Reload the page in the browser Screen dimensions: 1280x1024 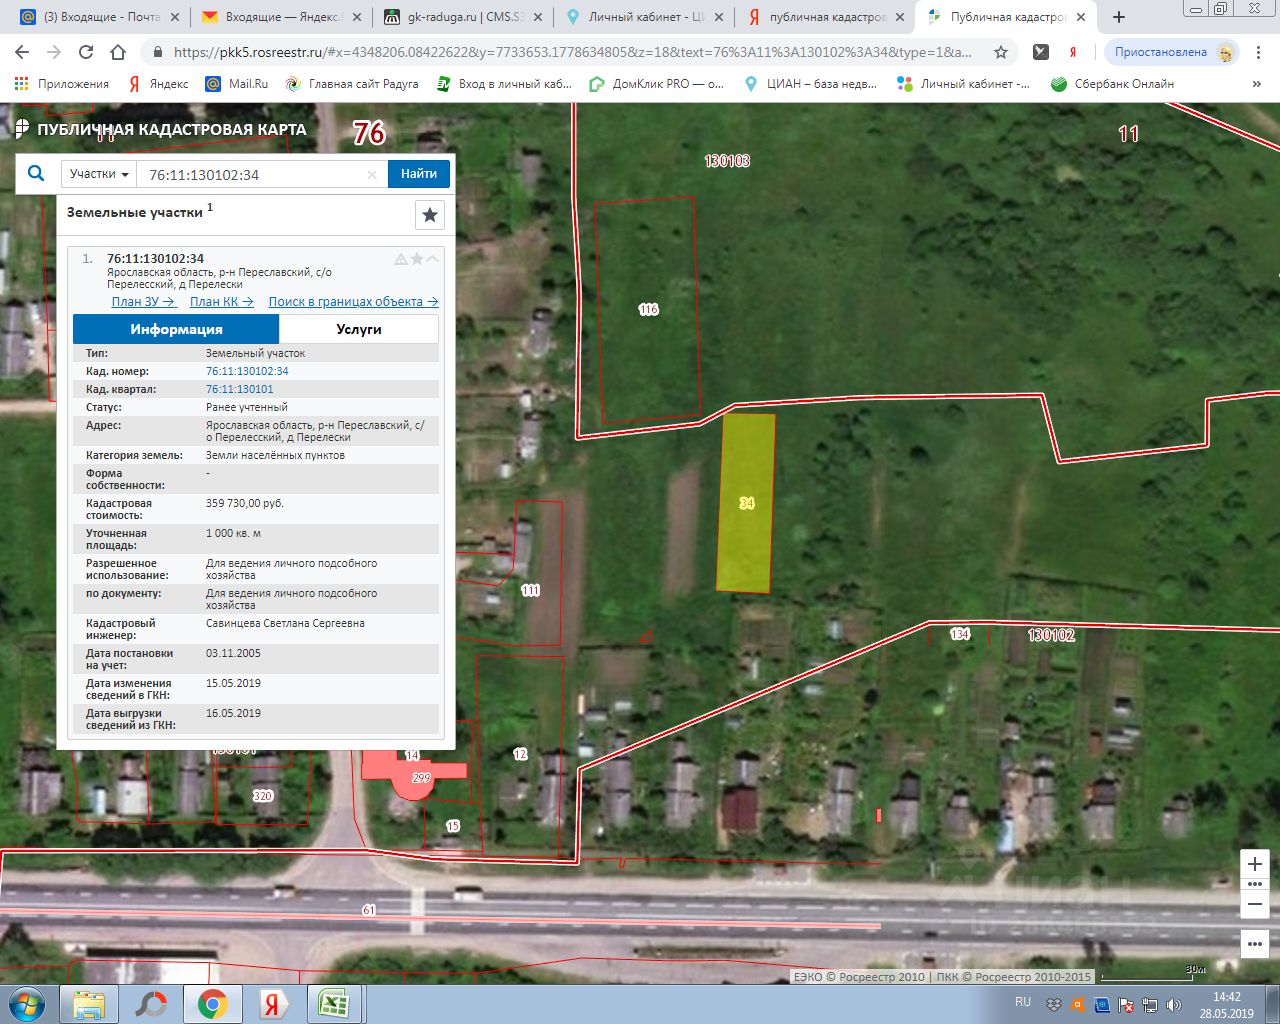(x=86, y=52)
